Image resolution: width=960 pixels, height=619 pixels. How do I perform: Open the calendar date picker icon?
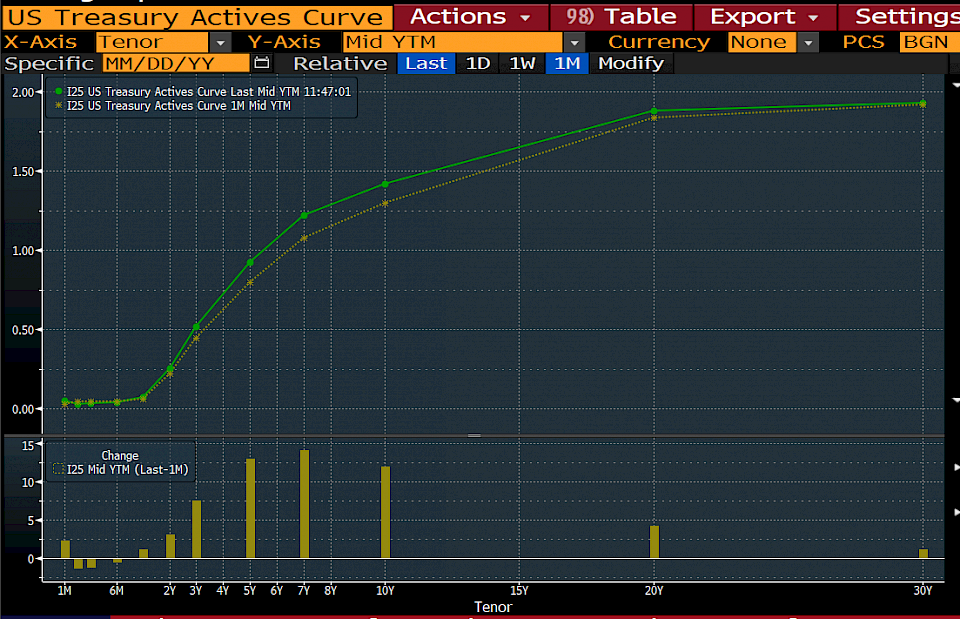pos(262,63)
